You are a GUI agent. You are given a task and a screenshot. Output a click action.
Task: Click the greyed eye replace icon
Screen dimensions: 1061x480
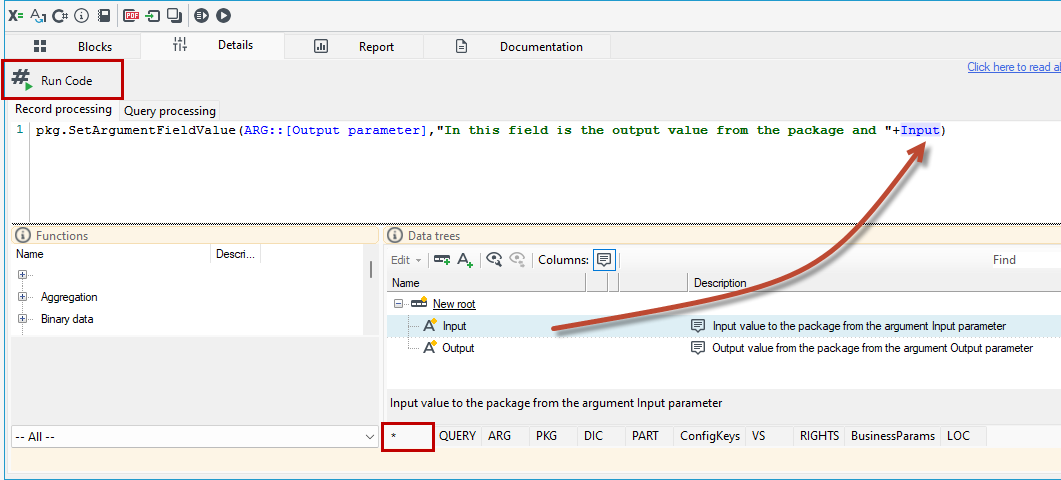518,260
